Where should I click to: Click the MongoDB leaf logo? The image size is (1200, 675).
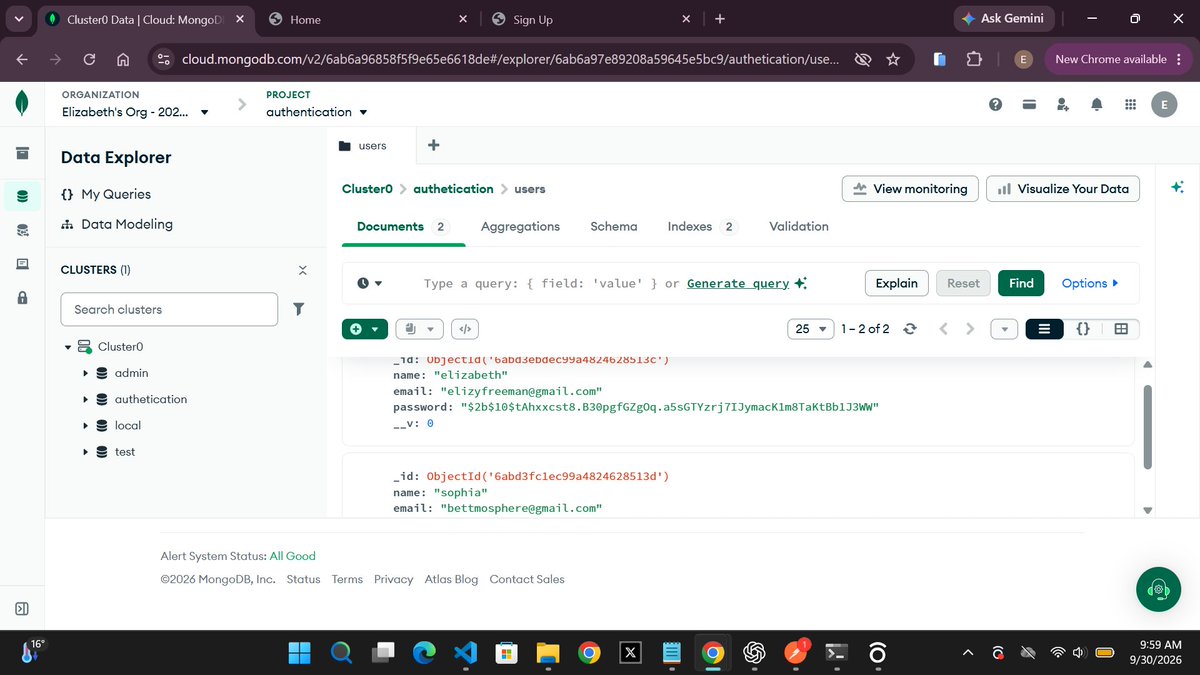(22, 103)
